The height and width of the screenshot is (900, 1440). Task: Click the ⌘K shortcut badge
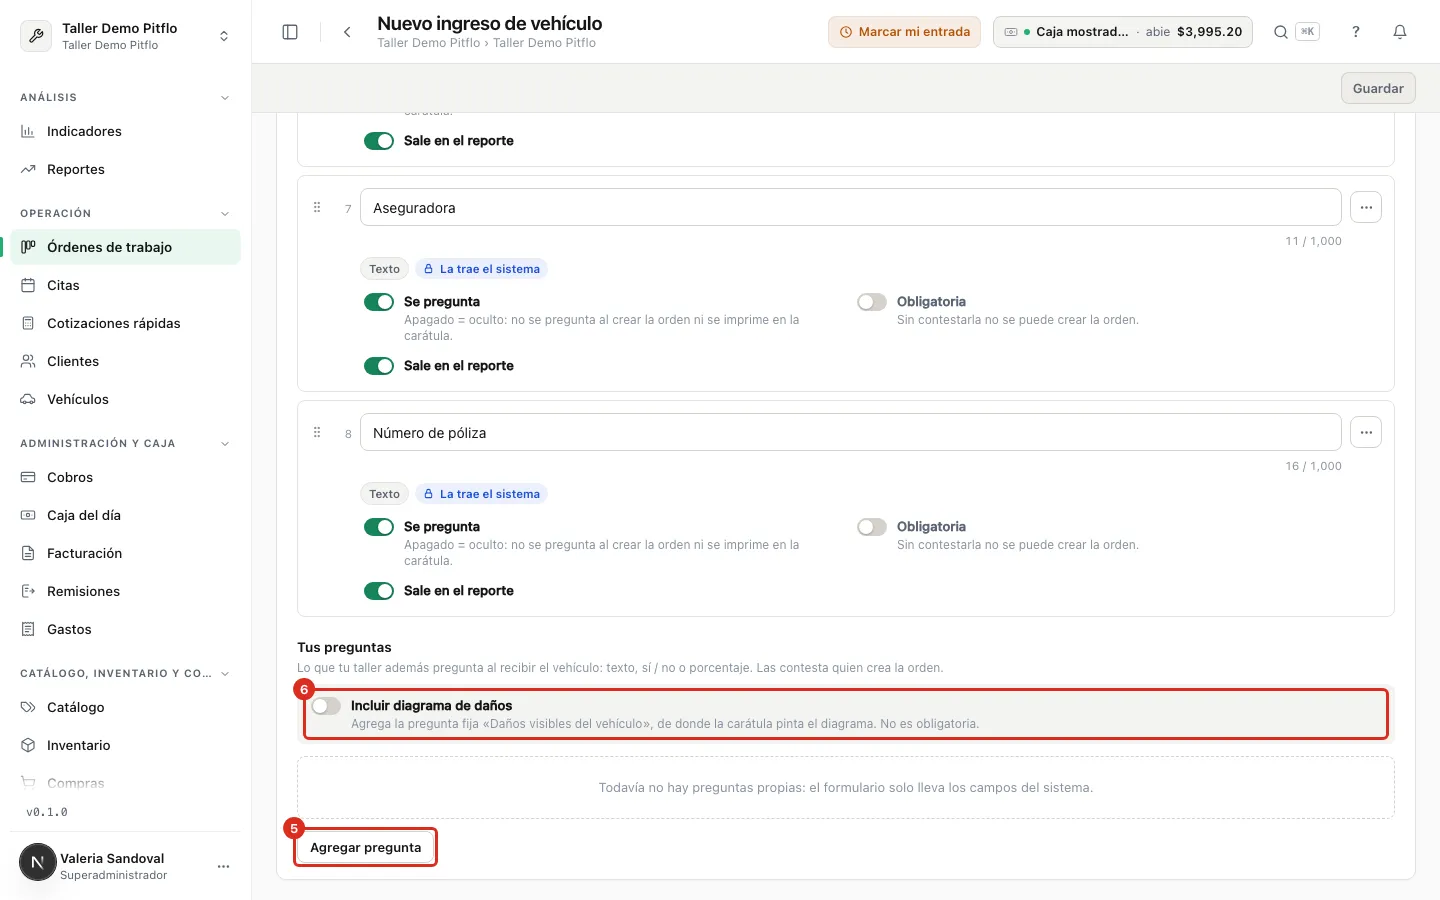tap(1307, 32)
